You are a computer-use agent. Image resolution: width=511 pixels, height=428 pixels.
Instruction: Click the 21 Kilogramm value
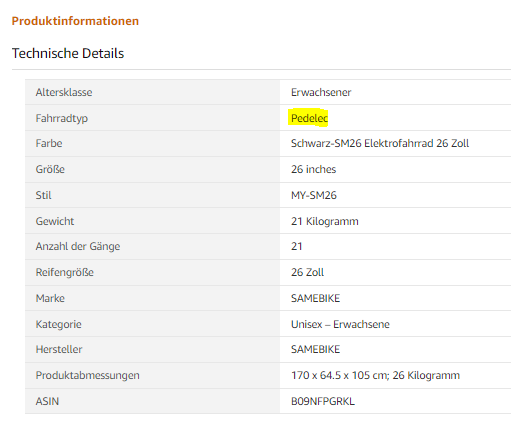(325, 221)
